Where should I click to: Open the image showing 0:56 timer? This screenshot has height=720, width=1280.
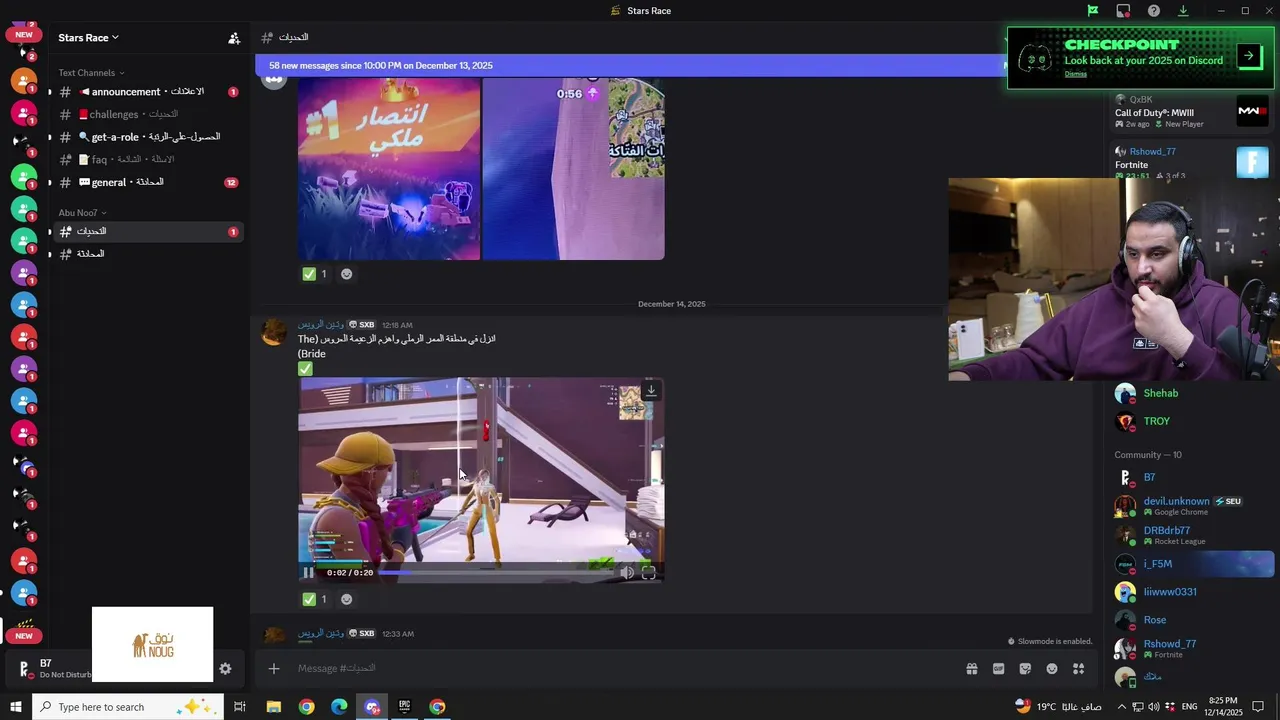click(x=574, y=169)
